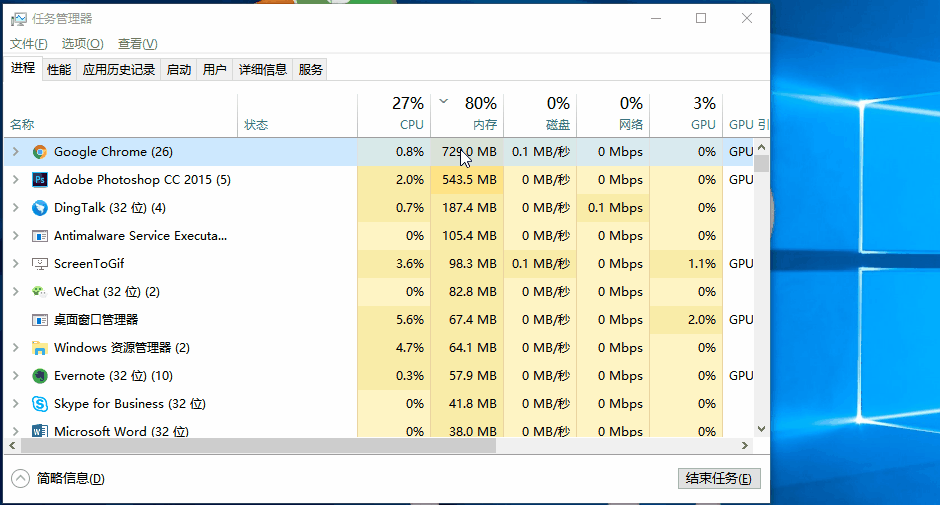The image size is (940, 505).
Task: Sort processes by 内存 column header
Action: [x=468, y=115]
